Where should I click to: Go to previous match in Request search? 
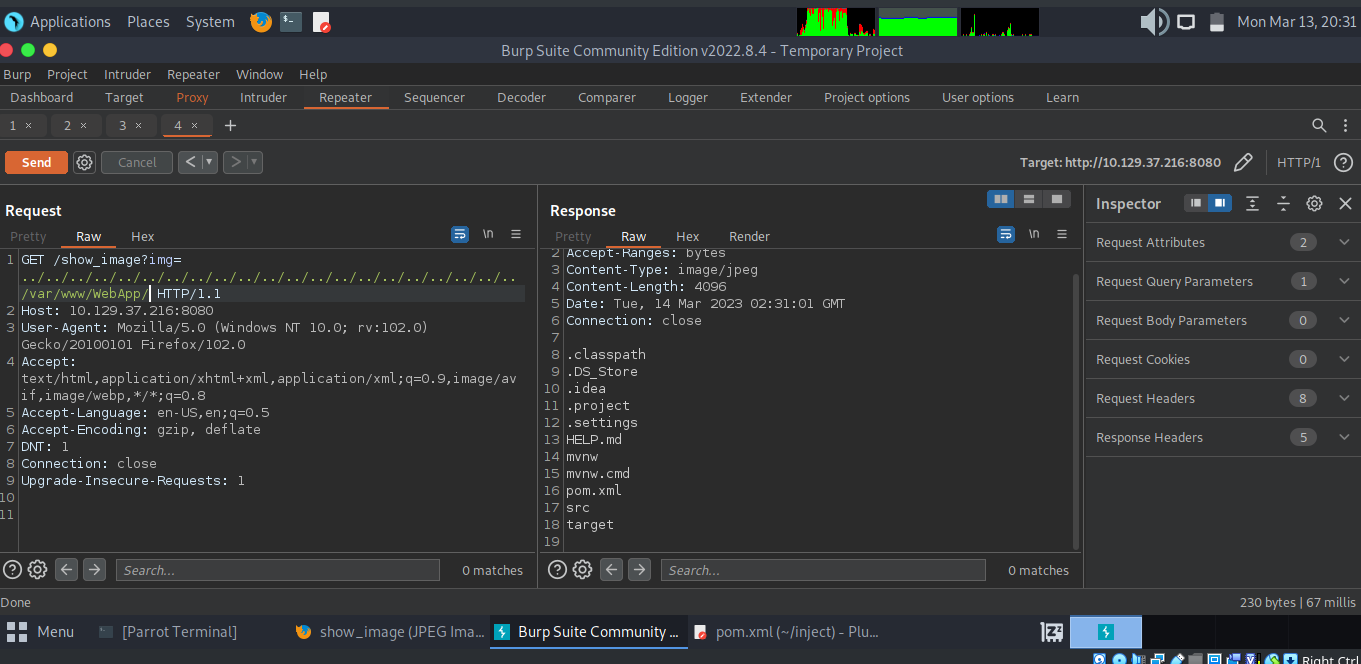(67, 570)
